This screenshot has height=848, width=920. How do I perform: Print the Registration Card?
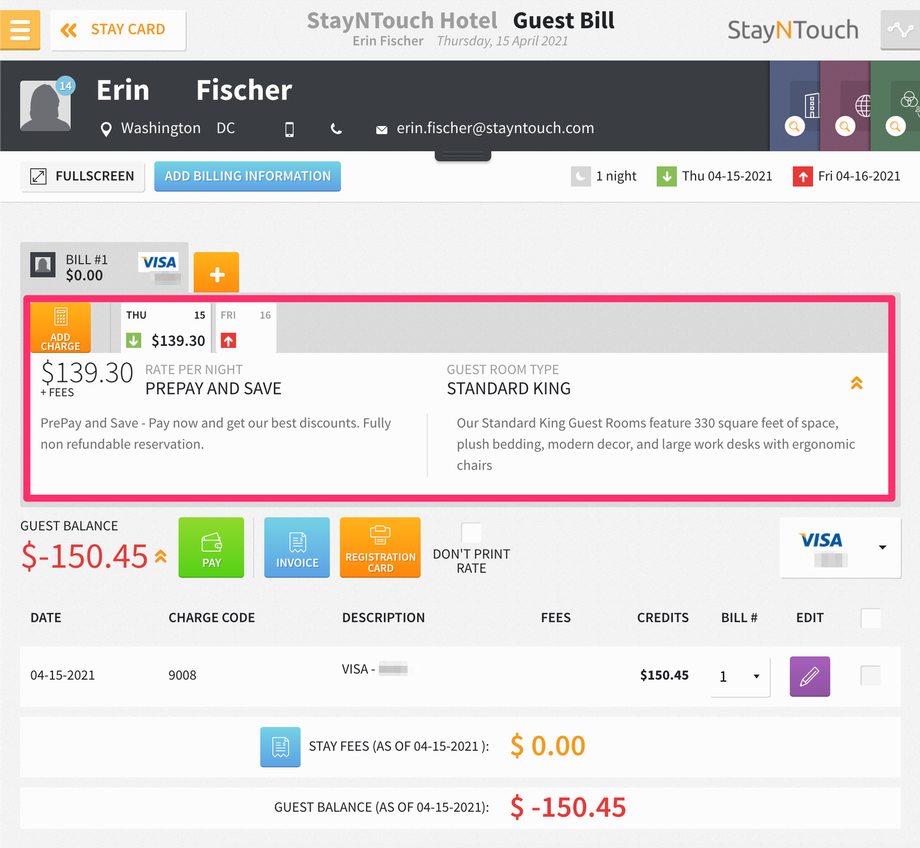pyautogui.click(x=380, y=548)
